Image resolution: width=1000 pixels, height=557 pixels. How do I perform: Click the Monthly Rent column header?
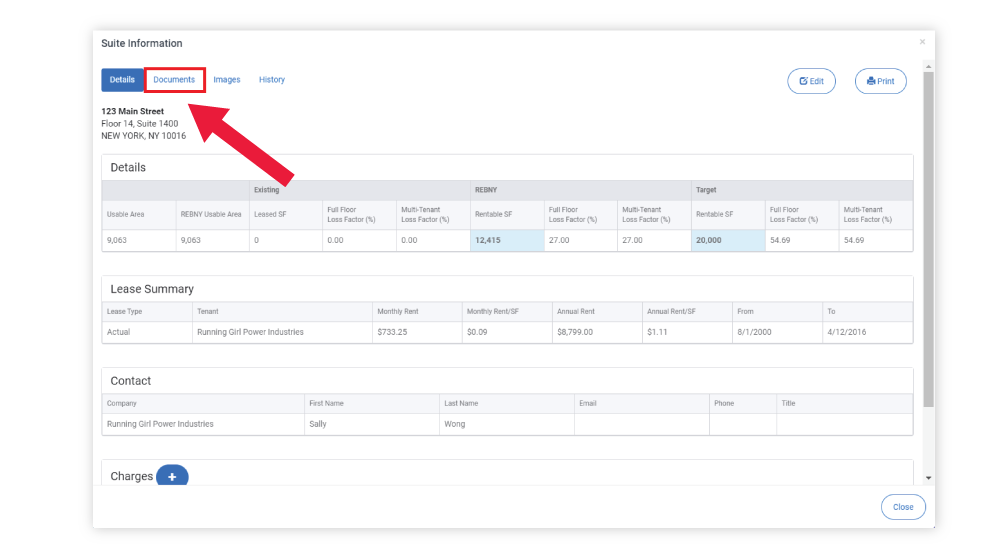click(398, 311)
